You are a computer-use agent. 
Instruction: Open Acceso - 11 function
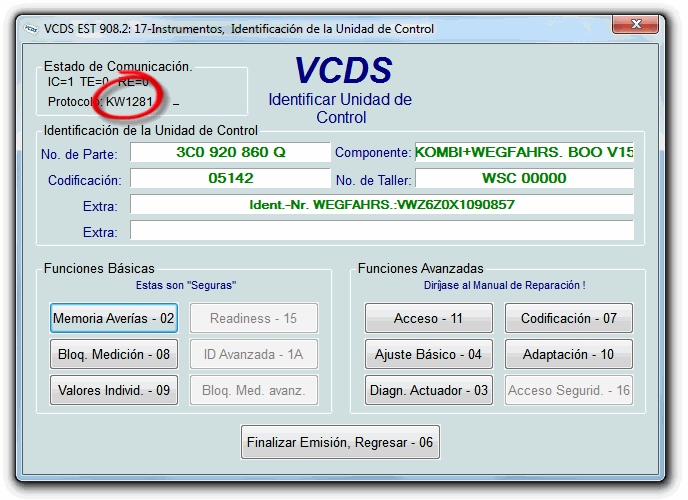(x=429, y=318)
